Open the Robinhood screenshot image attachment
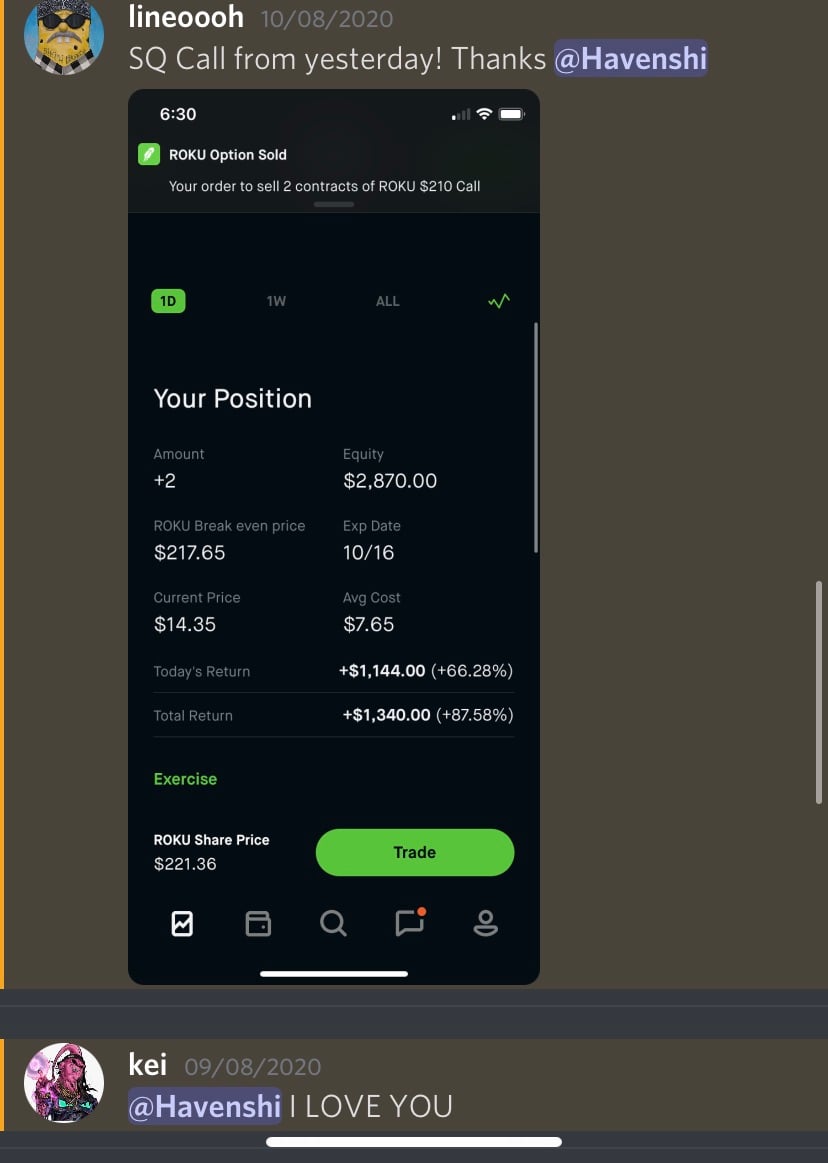 (334, 537)
